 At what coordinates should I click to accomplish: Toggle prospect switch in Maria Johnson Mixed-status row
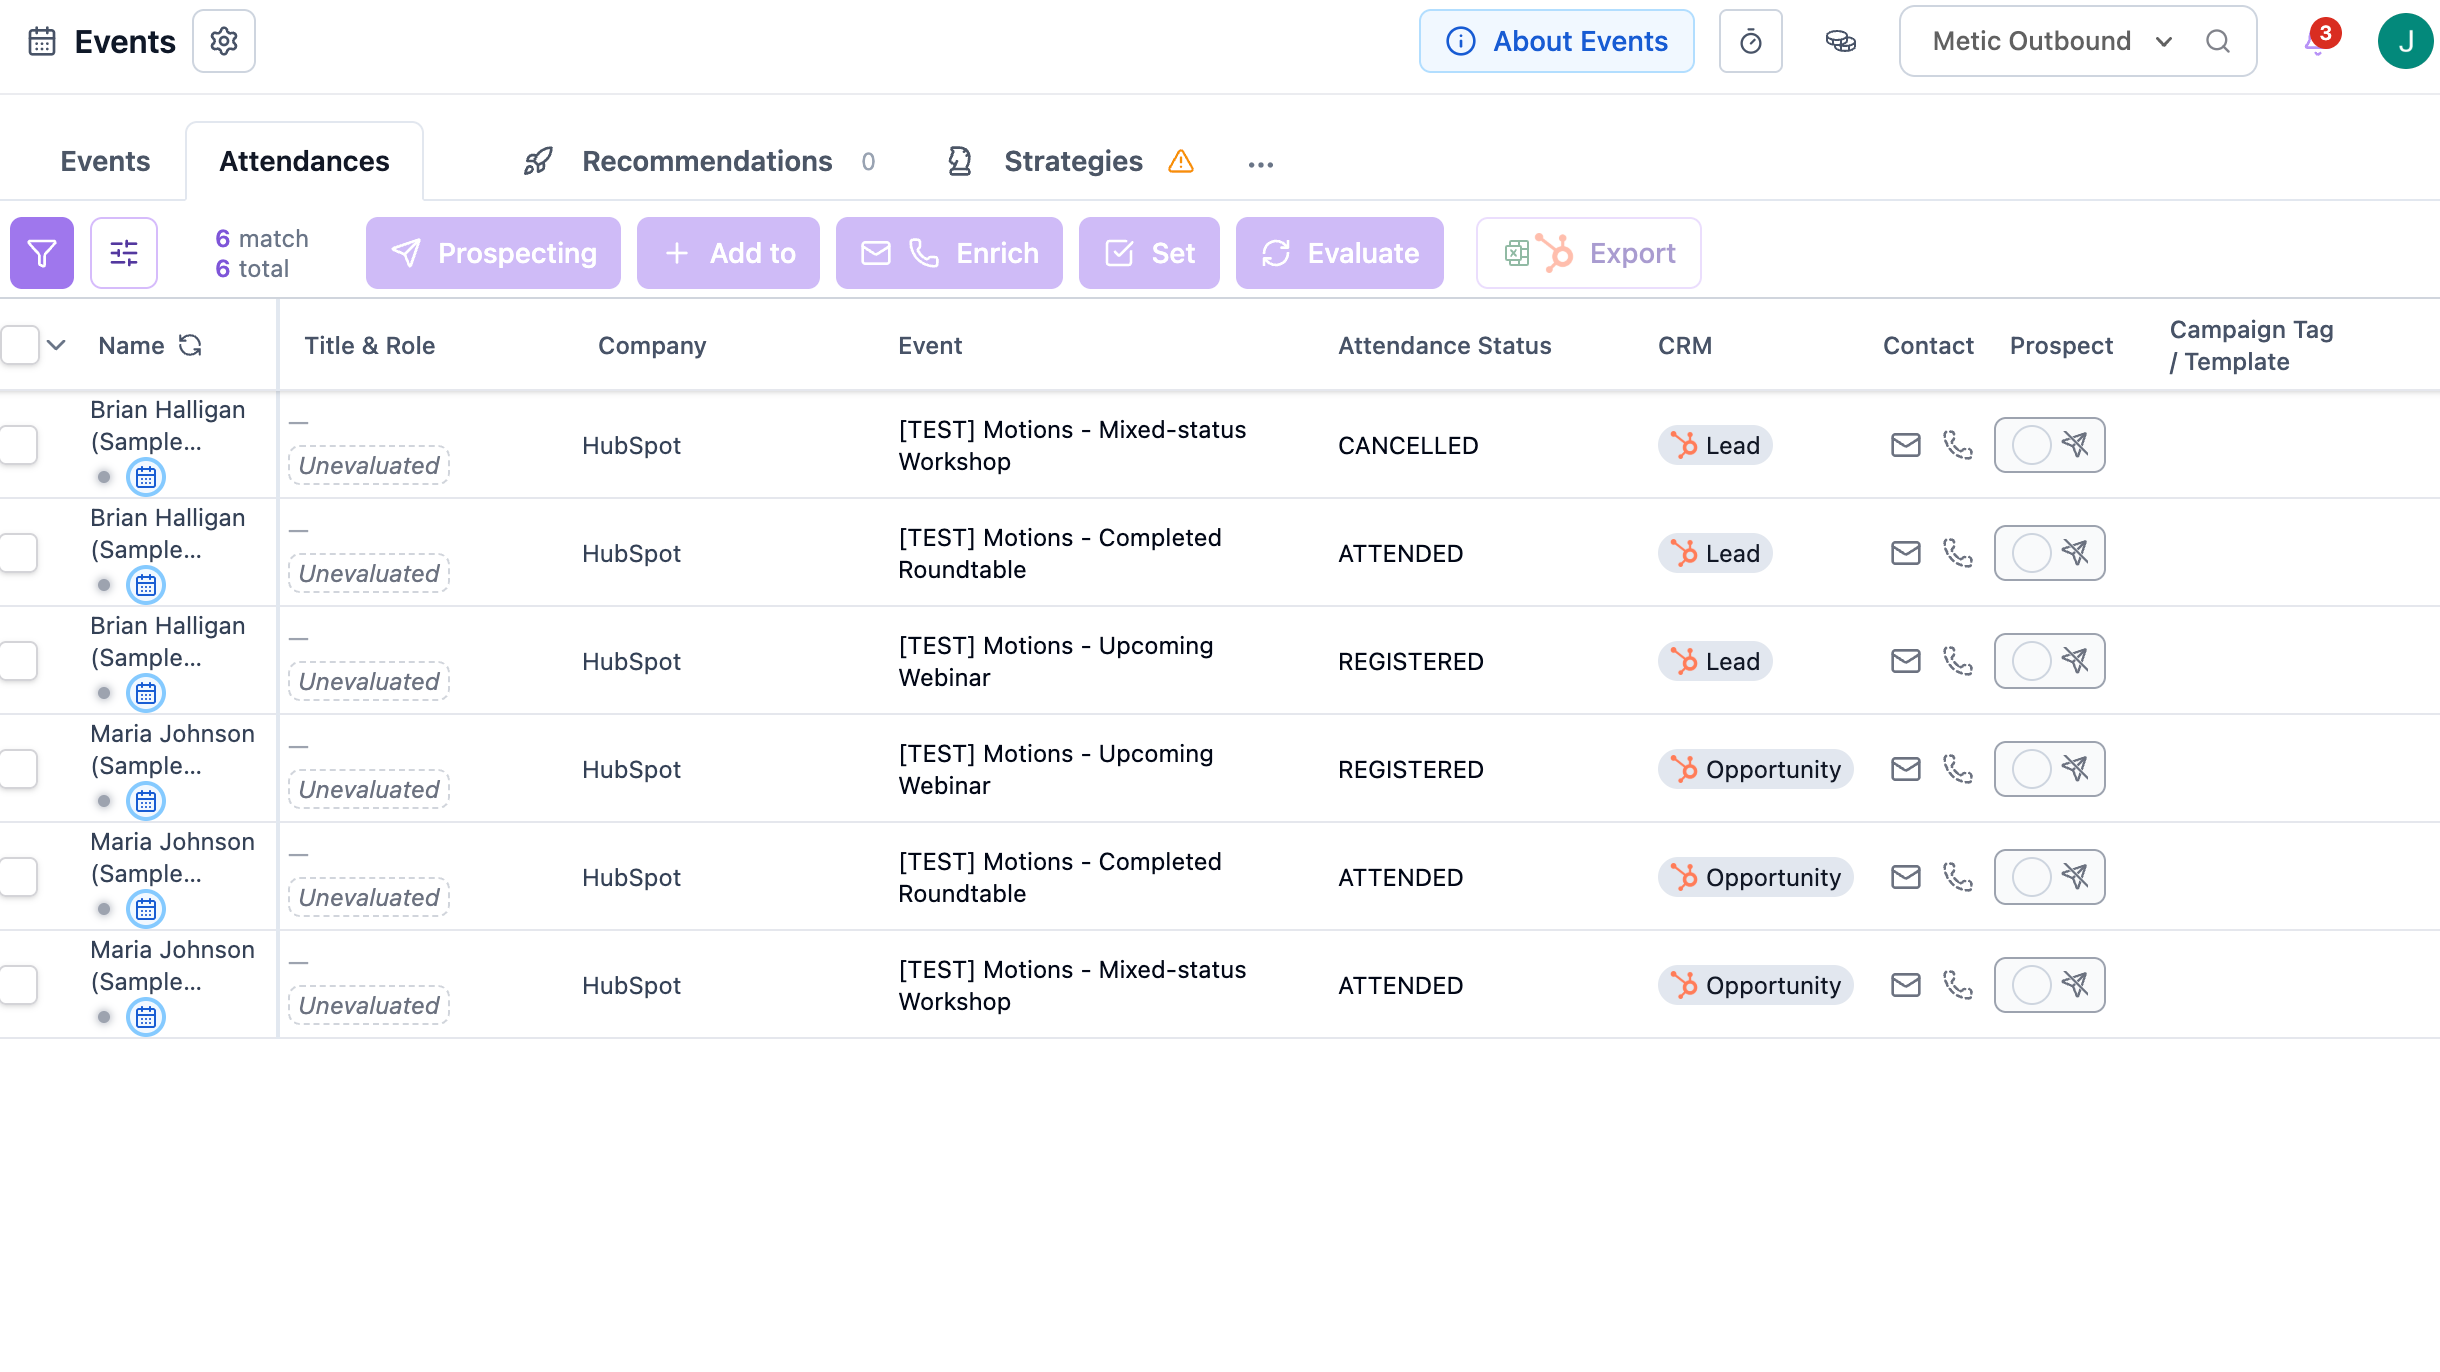click(2049, 985)
